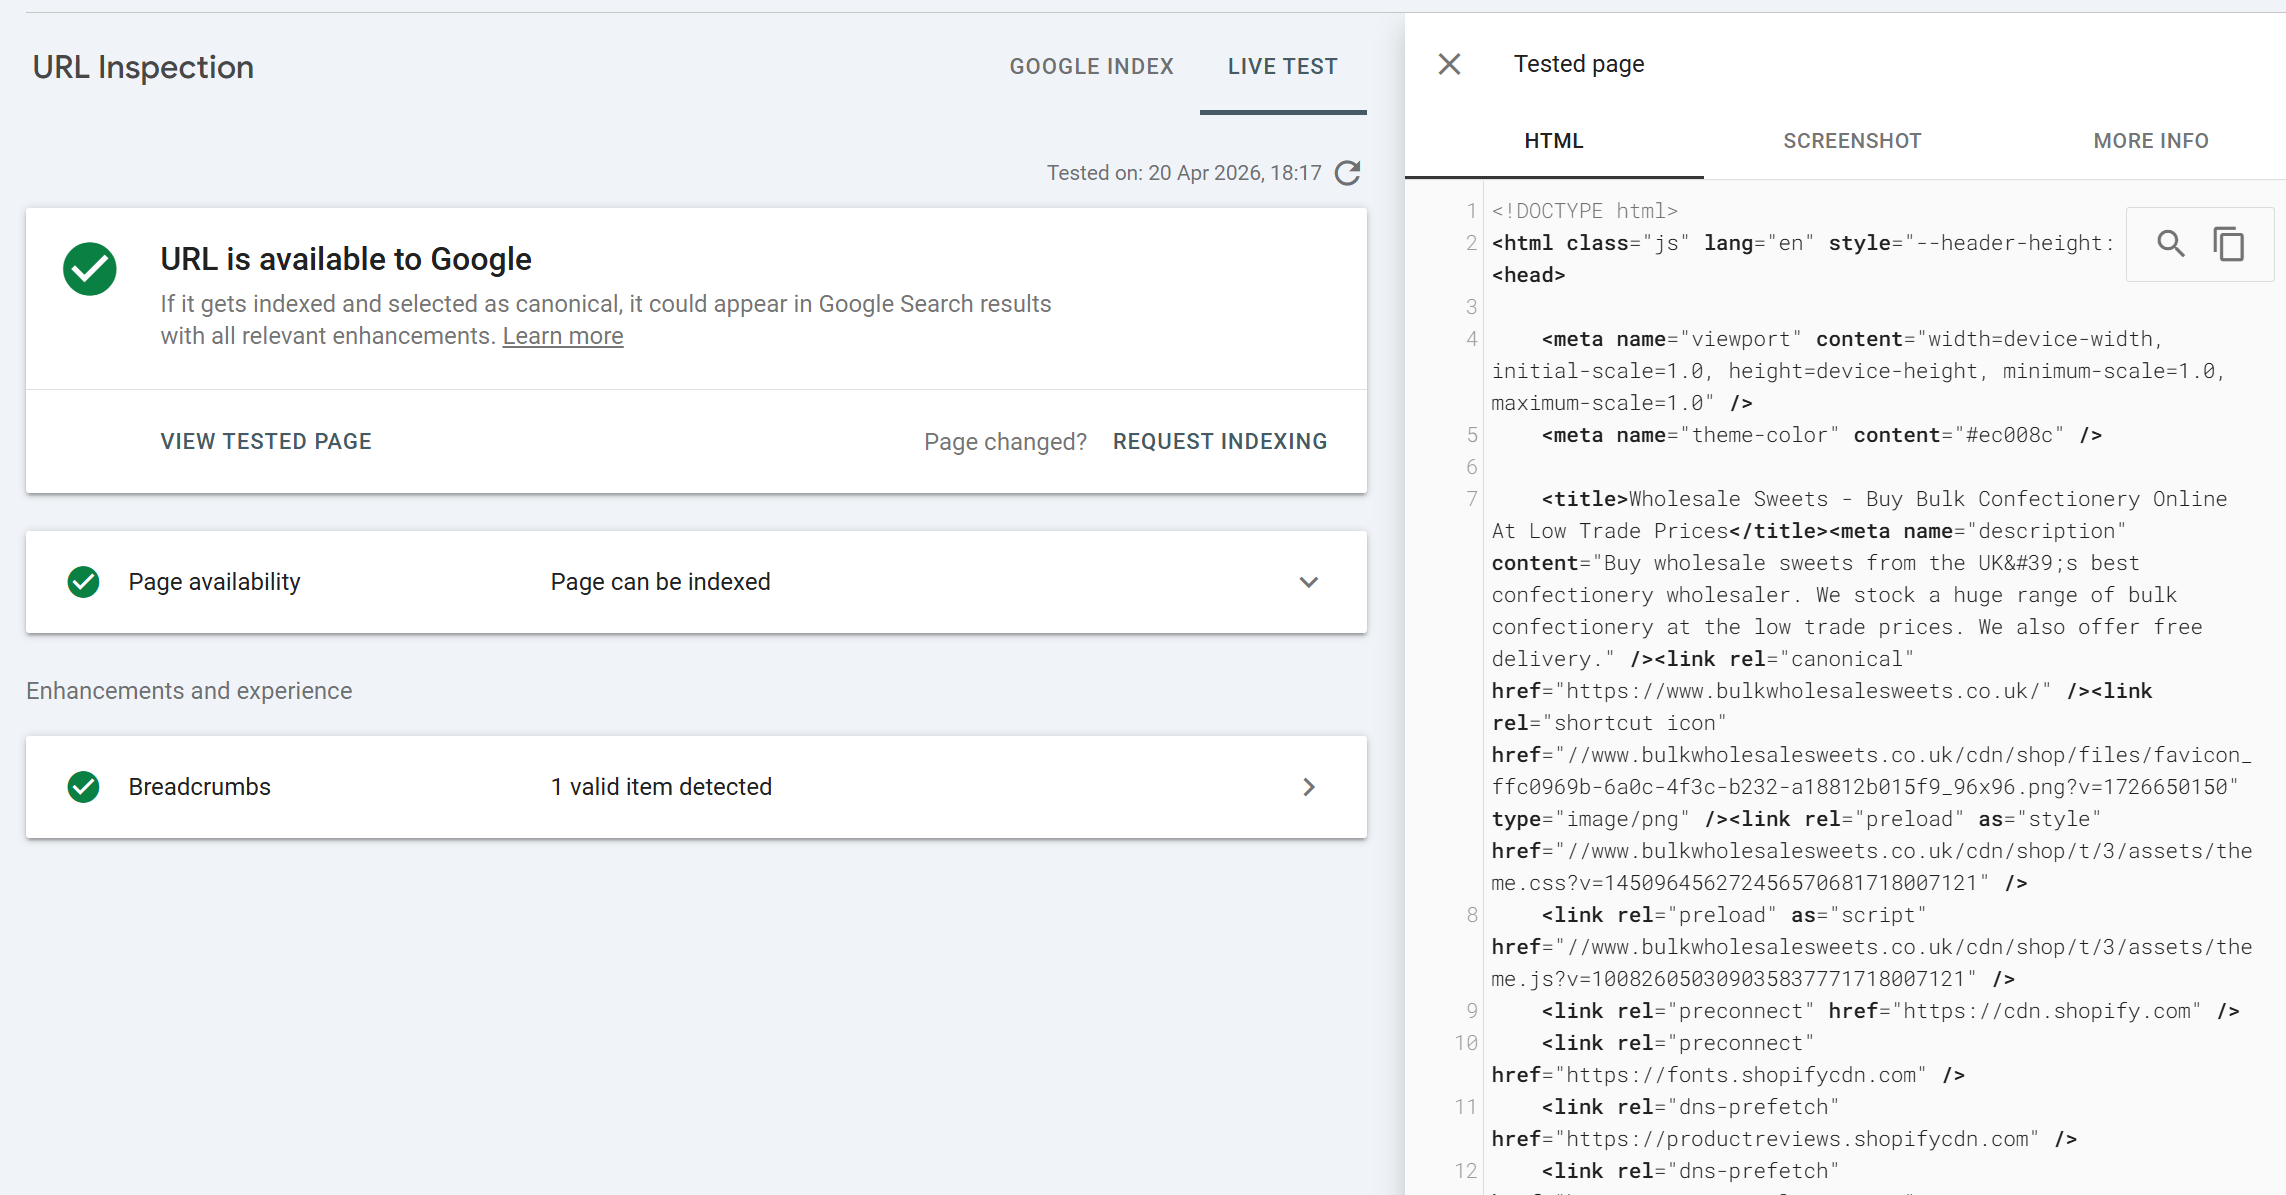Select the Live Test tab
The image size is (2286, 1195).
click(x=1282, y=67)
